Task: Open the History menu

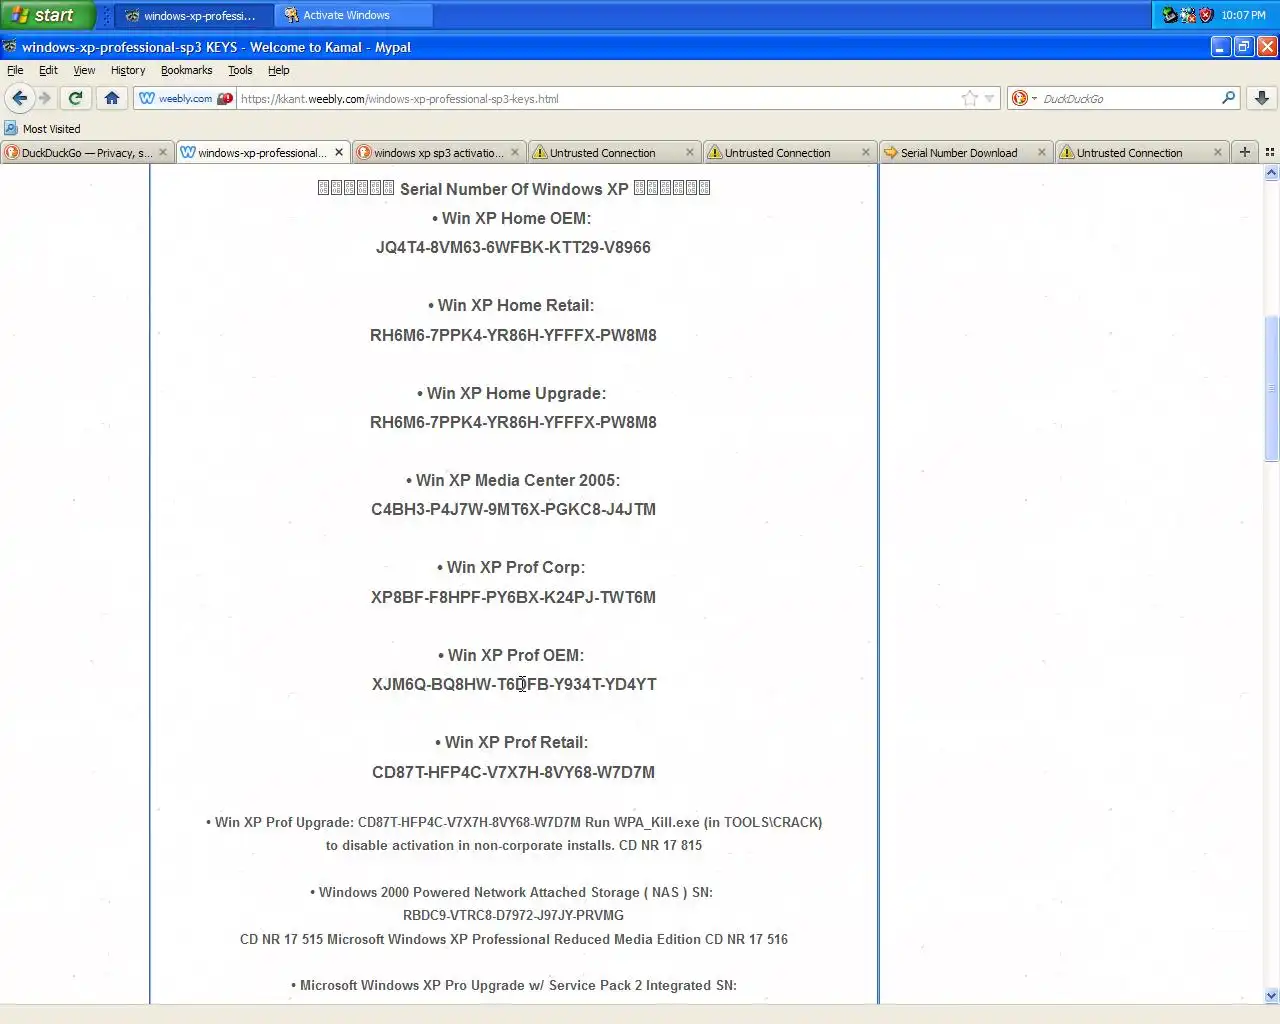Action: click(128, 71)
